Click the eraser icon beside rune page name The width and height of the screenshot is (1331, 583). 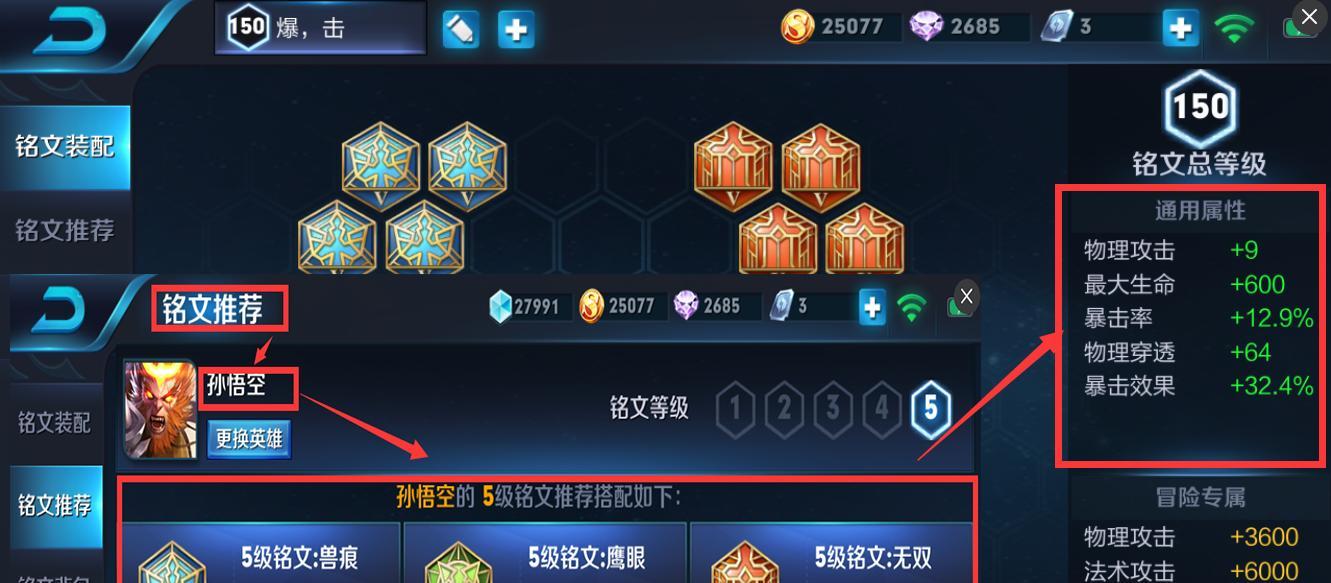coord(461,30)
